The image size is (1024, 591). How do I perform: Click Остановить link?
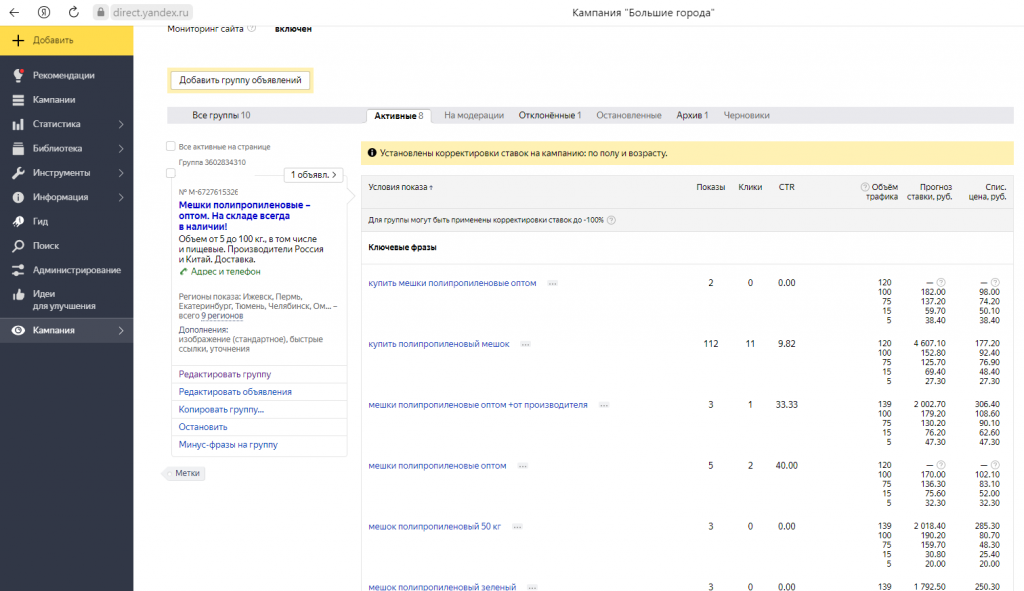click(203, 427)
